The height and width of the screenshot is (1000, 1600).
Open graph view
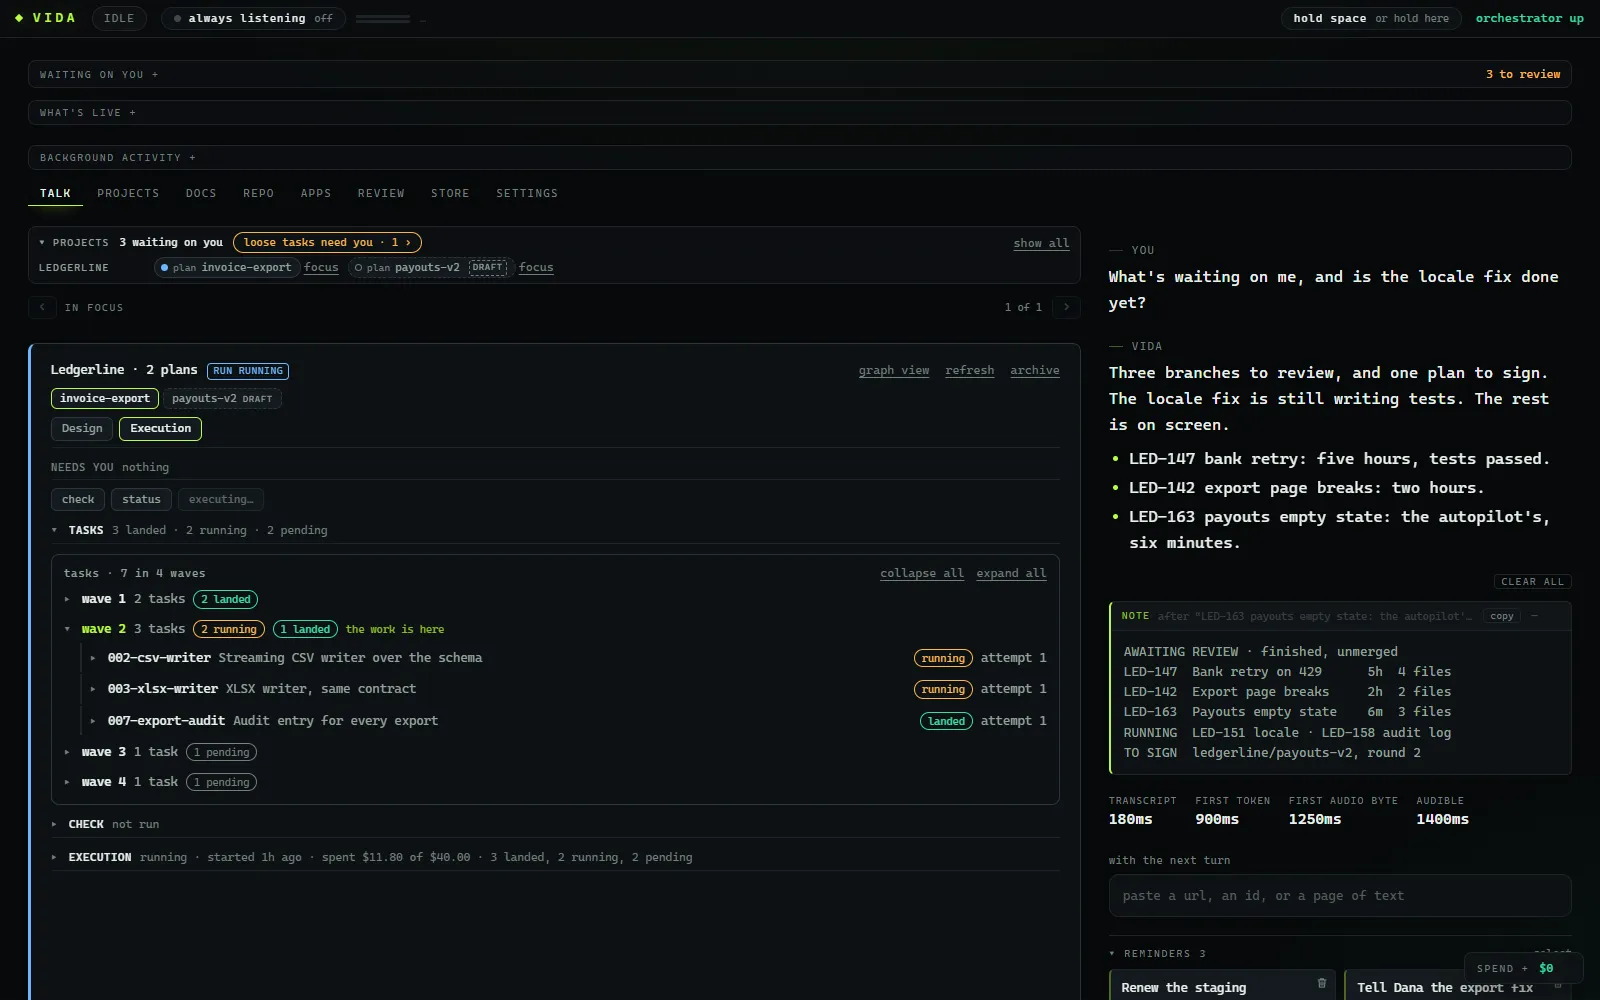(894, 370)
